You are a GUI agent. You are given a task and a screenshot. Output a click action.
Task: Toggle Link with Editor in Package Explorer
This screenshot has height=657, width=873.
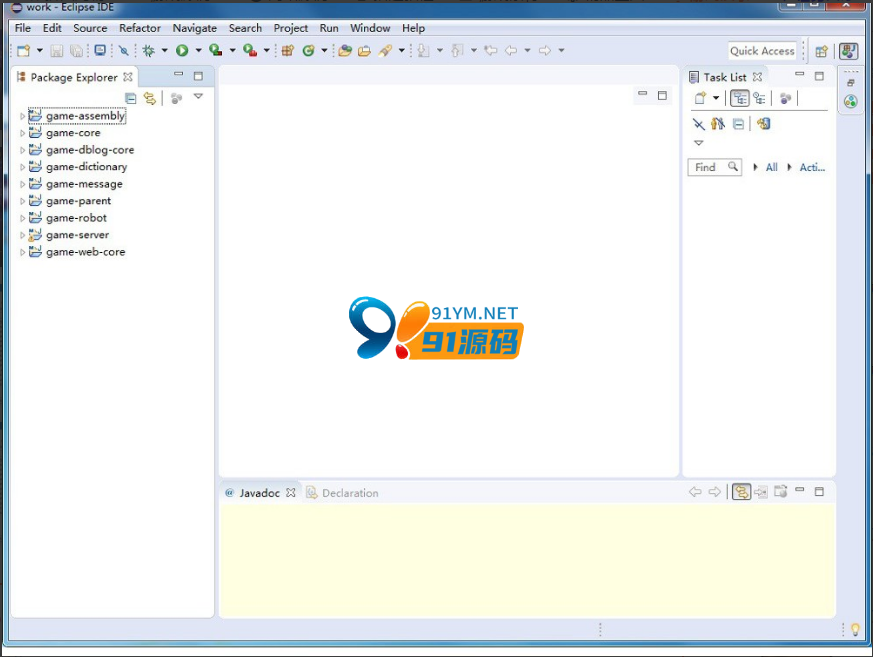[x=150, y=99]
